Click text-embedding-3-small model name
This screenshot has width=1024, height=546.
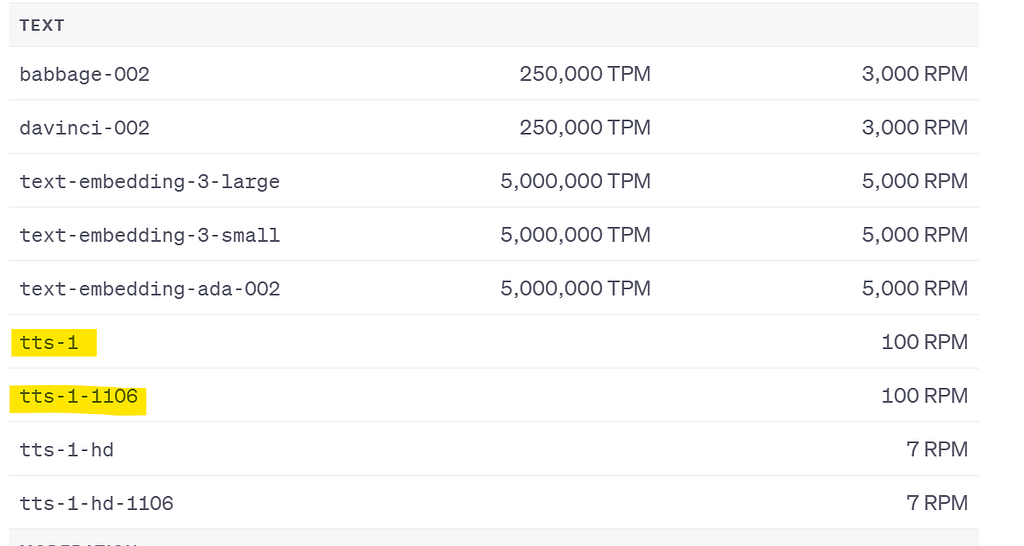pos(149,236)
